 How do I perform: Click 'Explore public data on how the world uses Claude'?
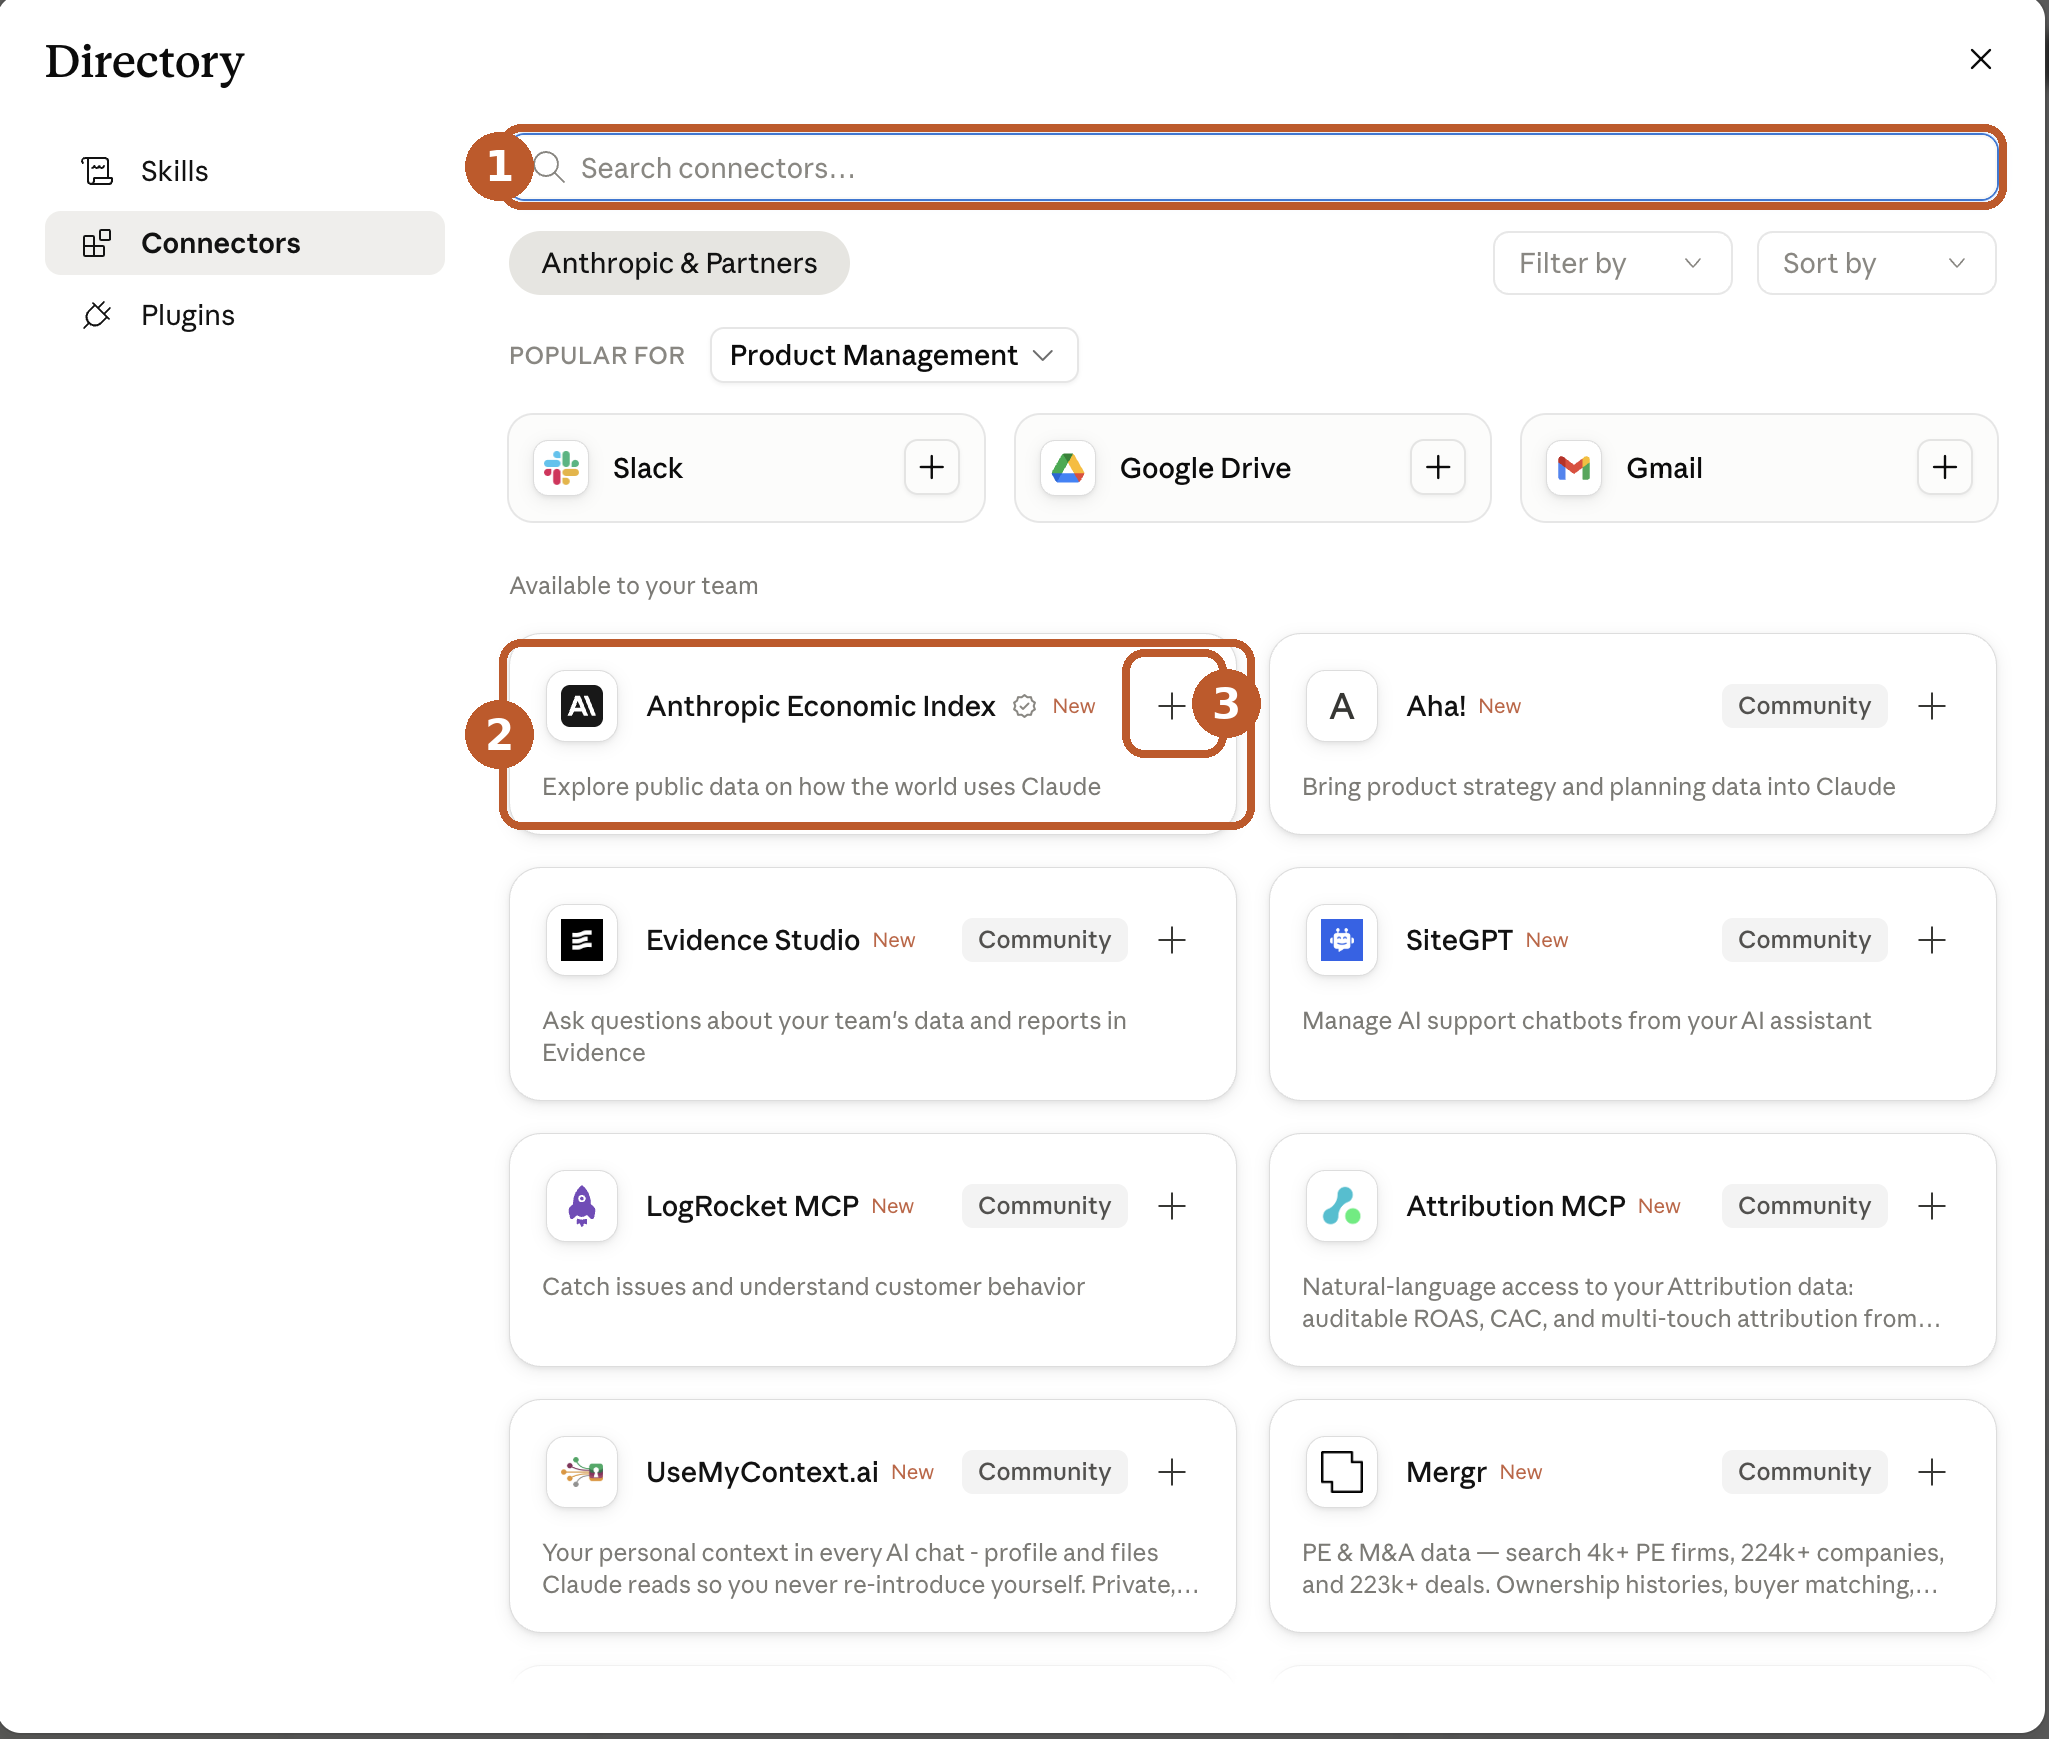[x=821, y=787]
